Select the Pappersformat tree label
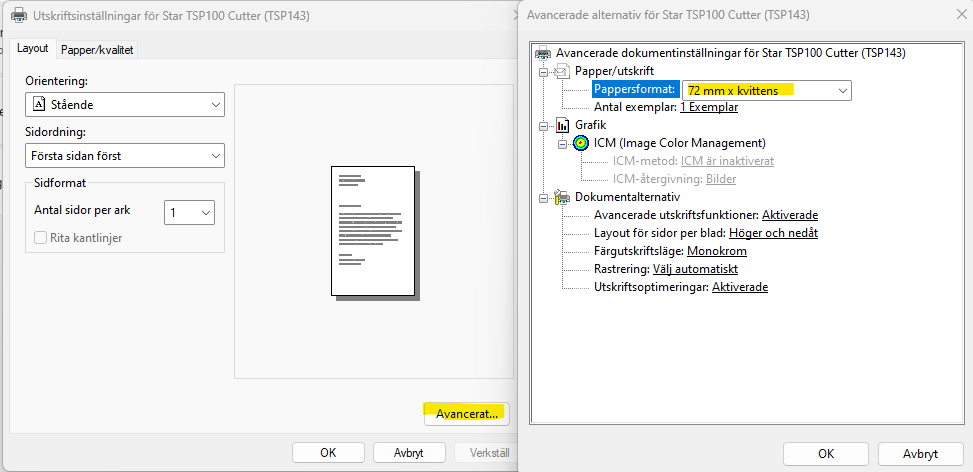This screenshot has width=973, height=472. pyautogui.click(x=634, y=90)
